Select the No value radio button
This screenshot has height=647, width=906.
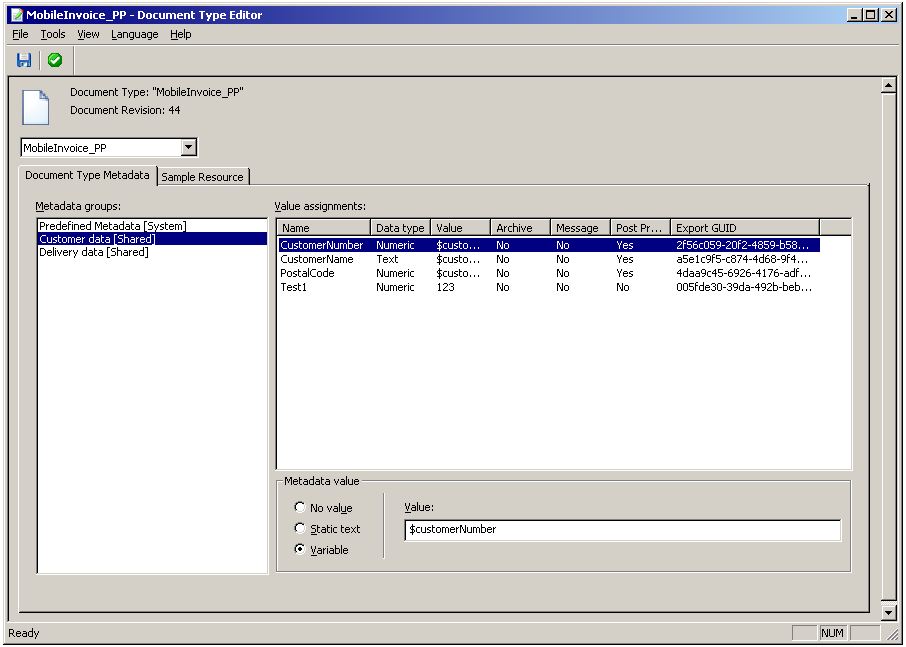(300, 508)
